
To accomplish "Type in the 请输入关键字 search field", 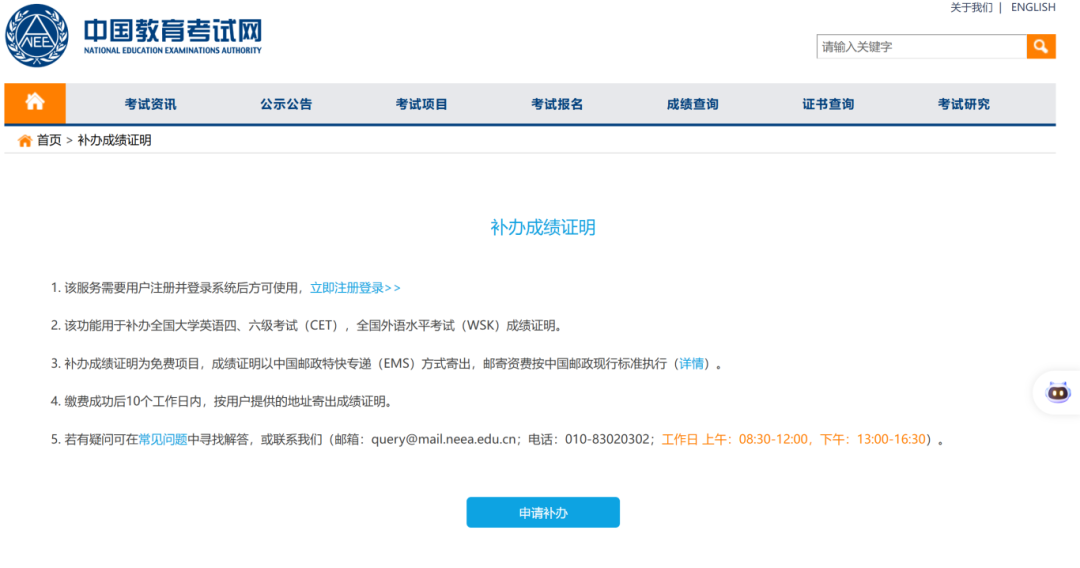I will click(x=921, y=47).
